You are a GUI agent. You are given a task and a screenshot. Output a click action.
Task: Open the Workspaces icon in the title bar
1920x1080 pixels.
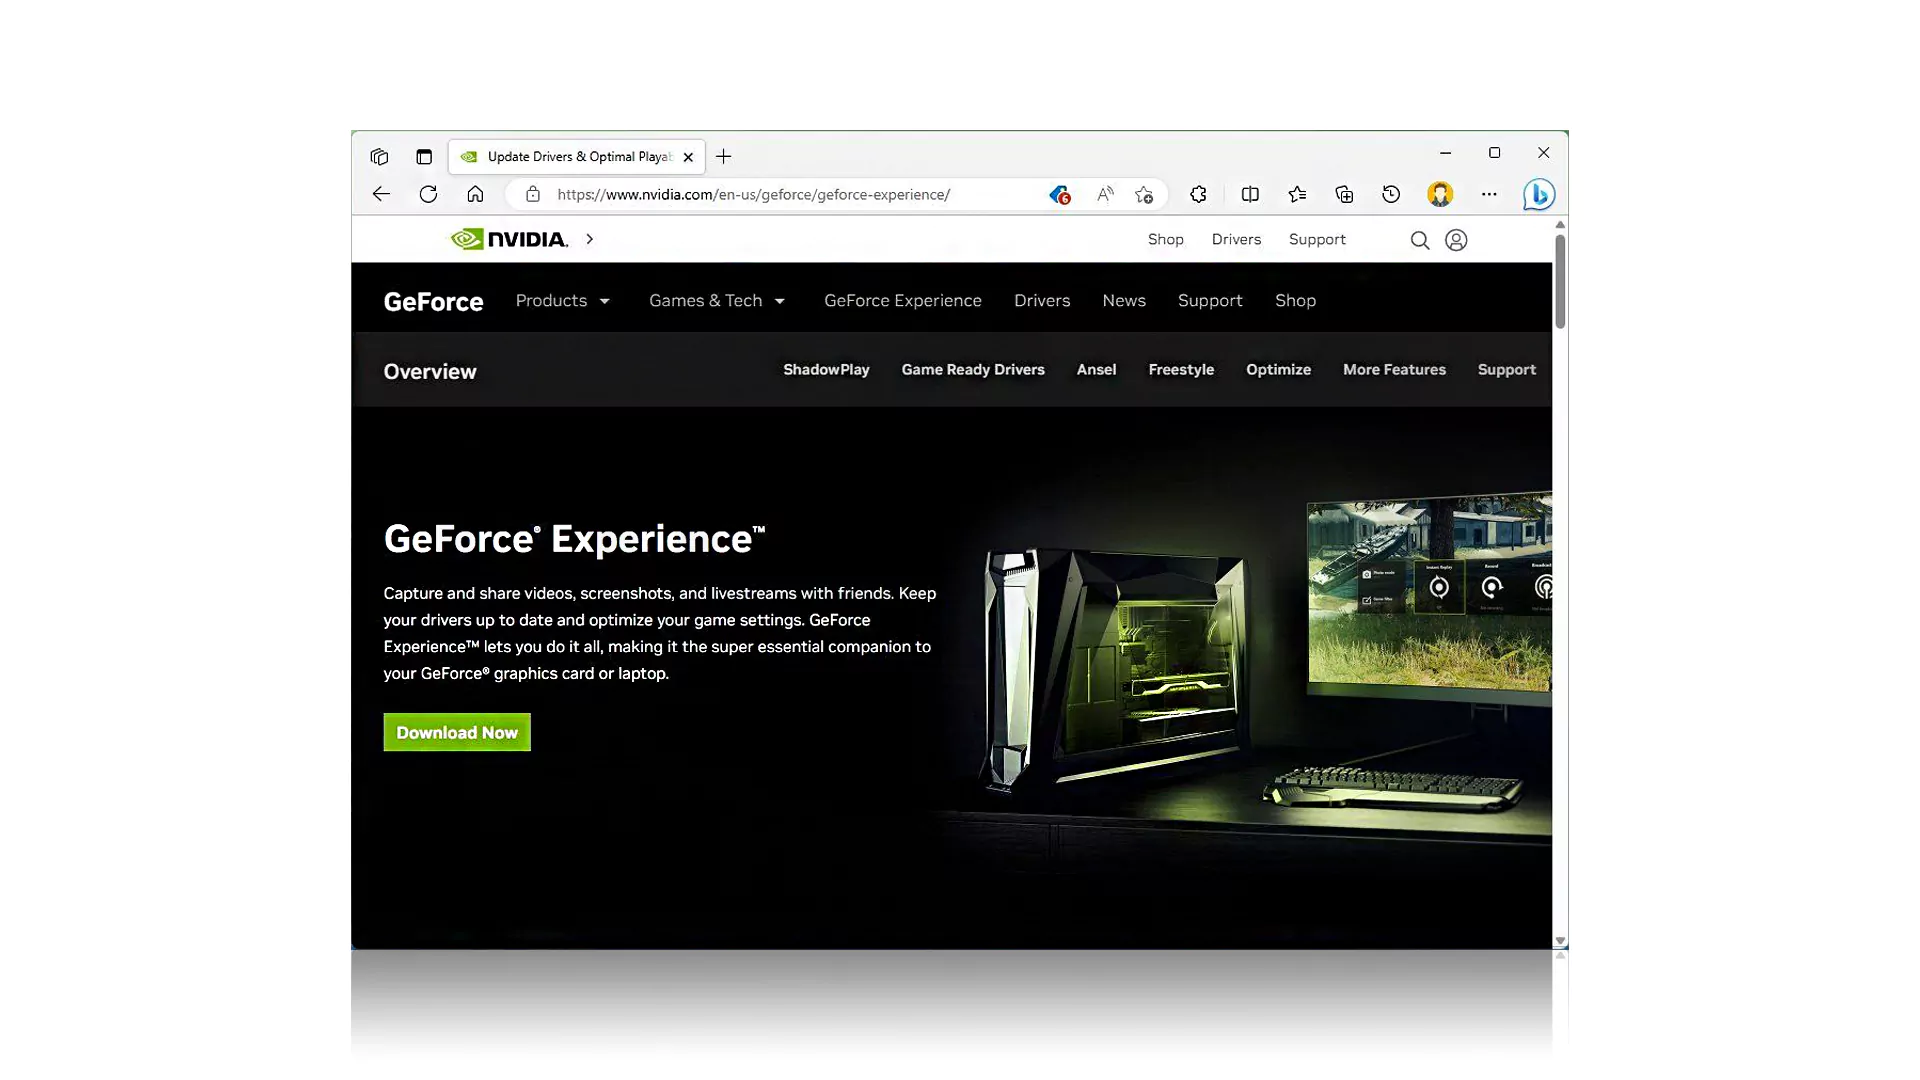coord(379,157)
